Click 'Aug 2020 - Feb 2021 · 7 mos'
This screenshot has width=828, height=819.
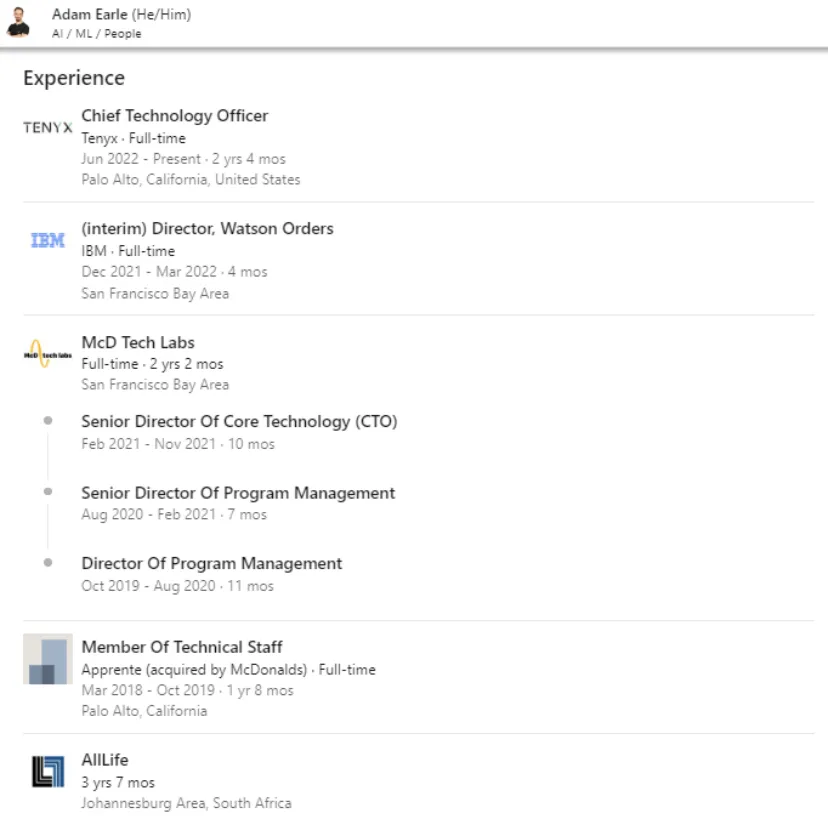coord(174,514)
